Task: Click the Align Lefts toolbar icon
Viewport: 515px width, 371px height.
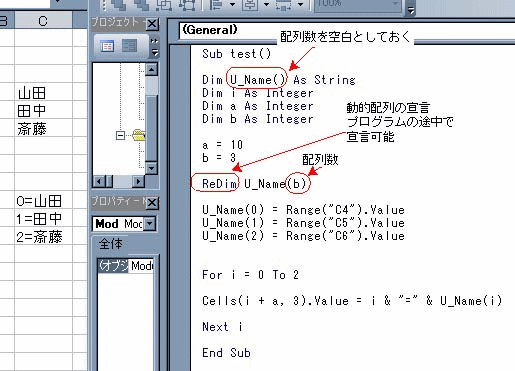Action: coord(216,5)
